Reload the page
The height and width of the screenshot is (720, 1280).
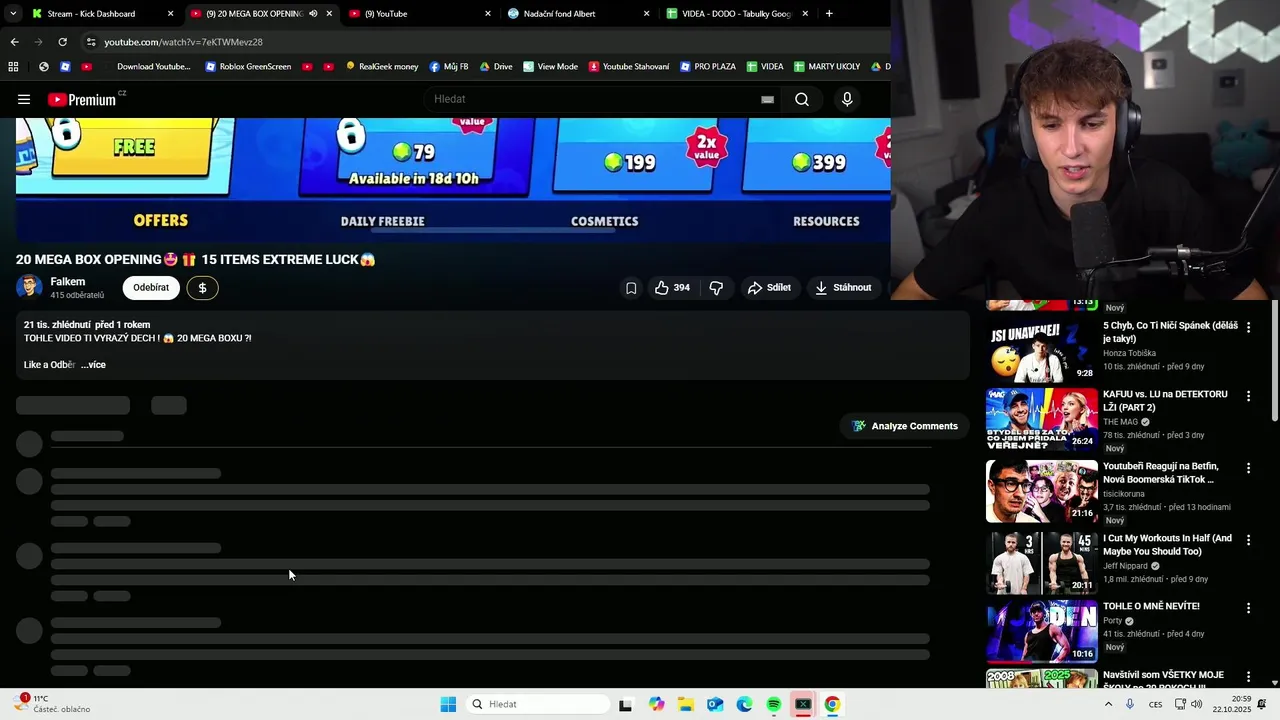(62, 42)
